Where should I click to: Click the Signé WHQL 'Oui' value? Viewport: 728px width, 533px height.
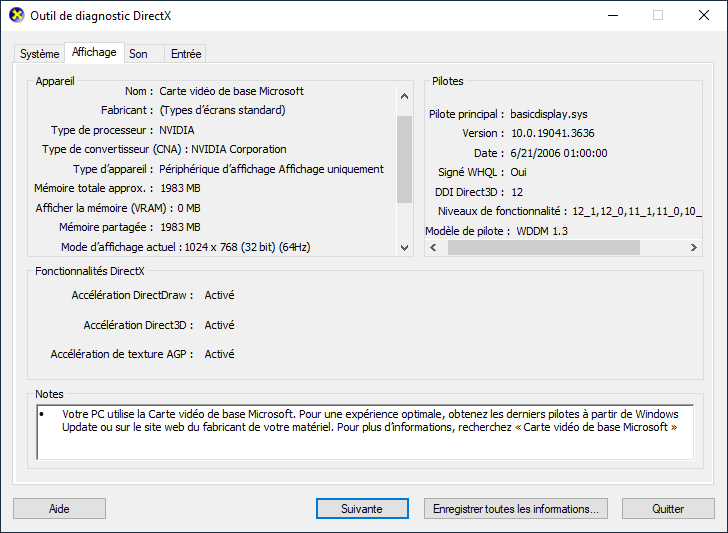click(519, 172)
